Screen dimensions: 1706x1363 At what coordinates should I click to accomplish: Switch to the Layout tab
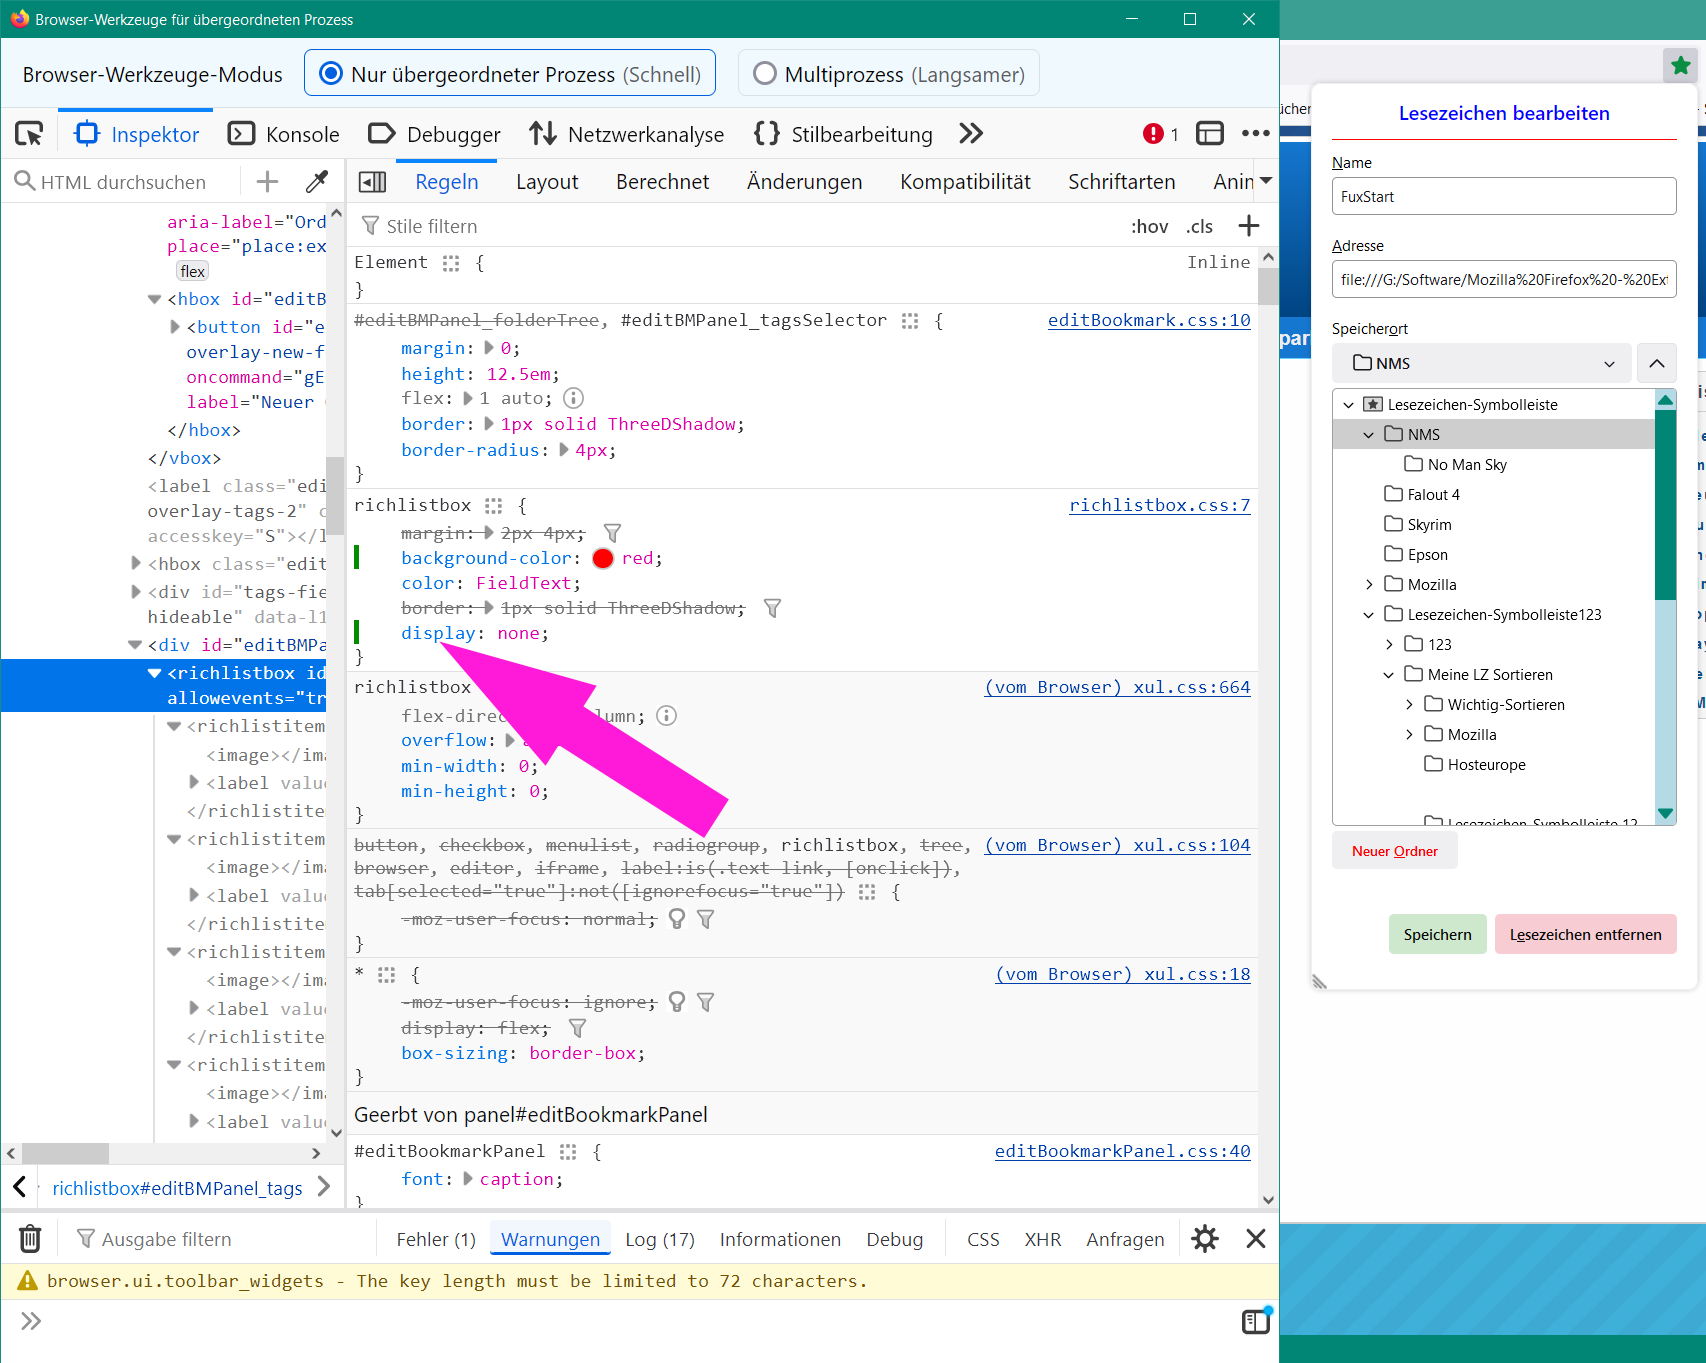pos(547,182)
